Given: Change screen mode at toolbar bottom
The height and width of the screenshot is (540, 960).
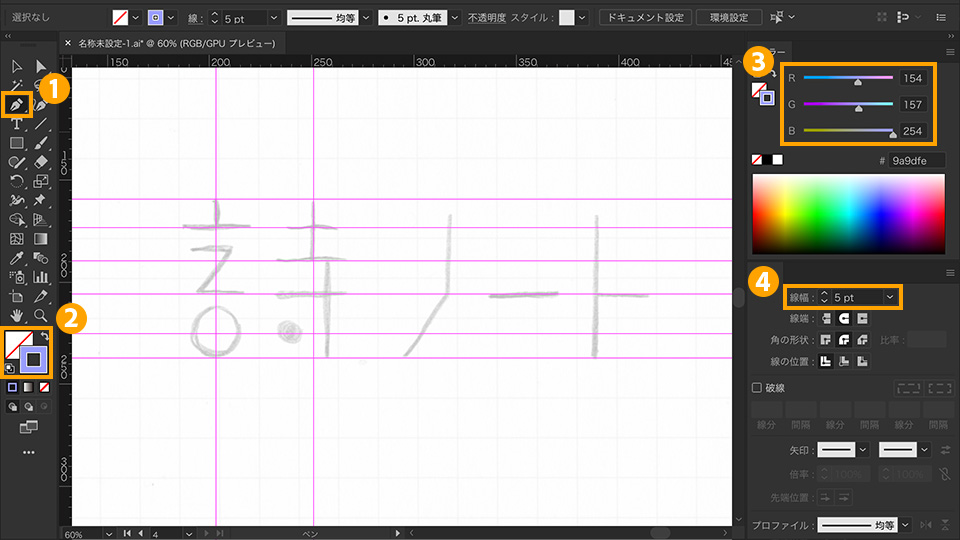Looking at the screenshot, I should [x=29, y=427].
